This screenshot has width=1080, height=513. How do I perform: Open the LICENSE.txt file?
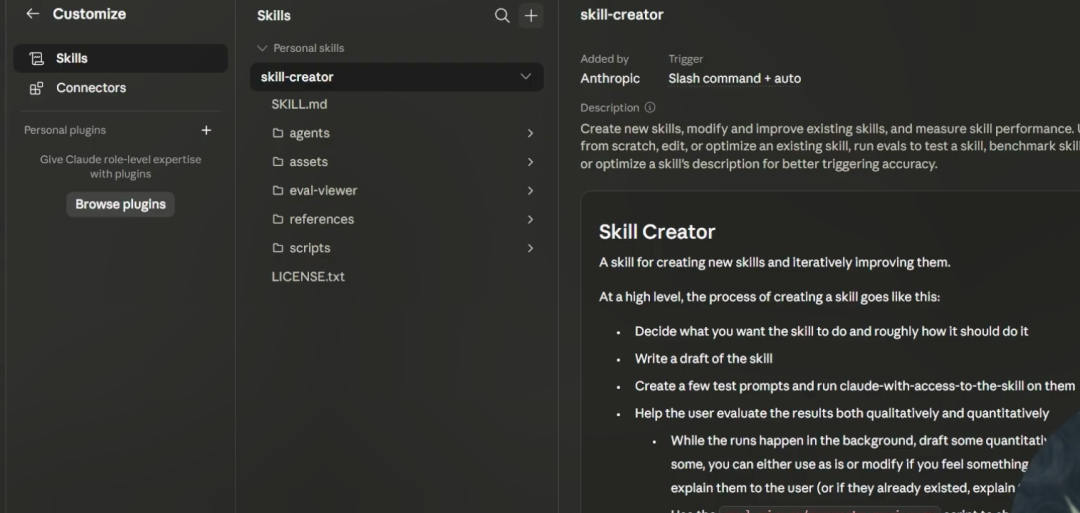tap(308, 277)
